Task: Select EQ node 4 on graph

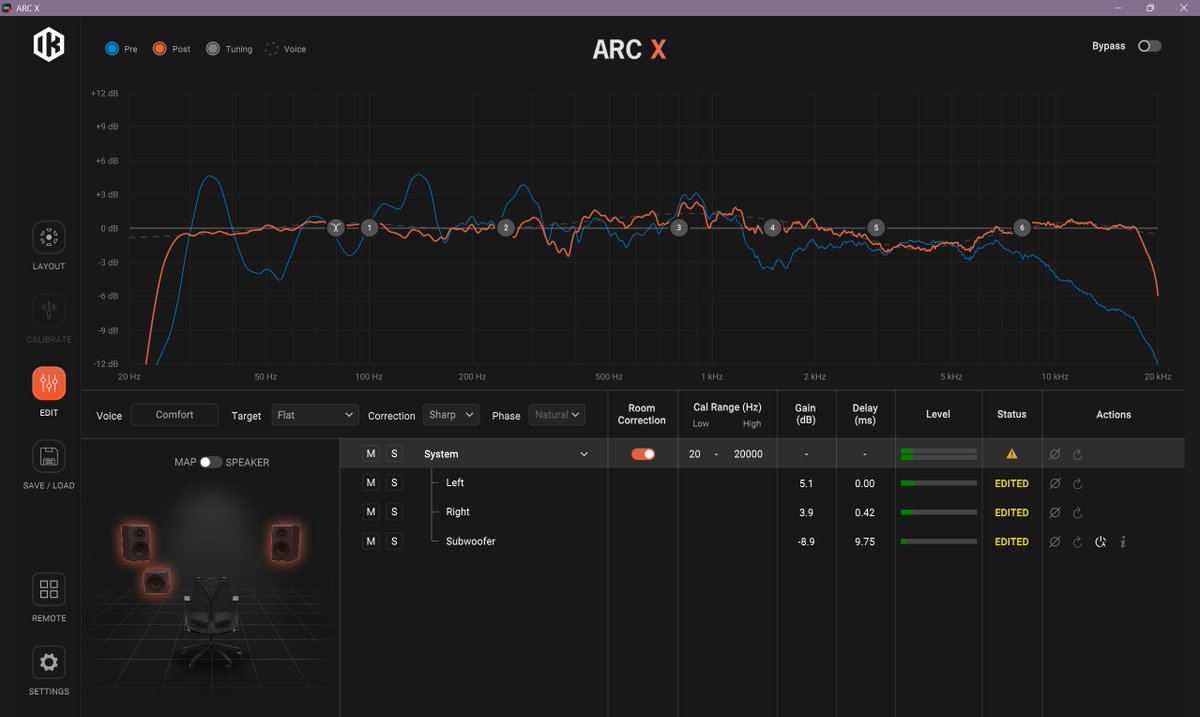Action: [x=772, y=228]
